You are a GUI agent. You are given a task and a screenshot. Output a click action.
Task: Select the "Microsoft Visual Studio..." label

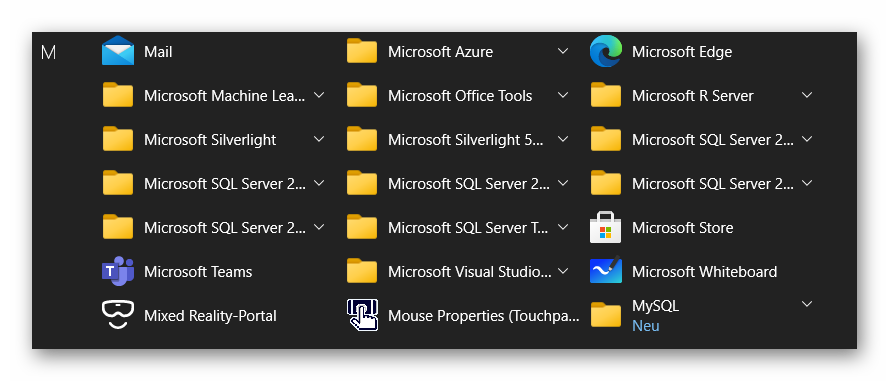pos(469,272)
